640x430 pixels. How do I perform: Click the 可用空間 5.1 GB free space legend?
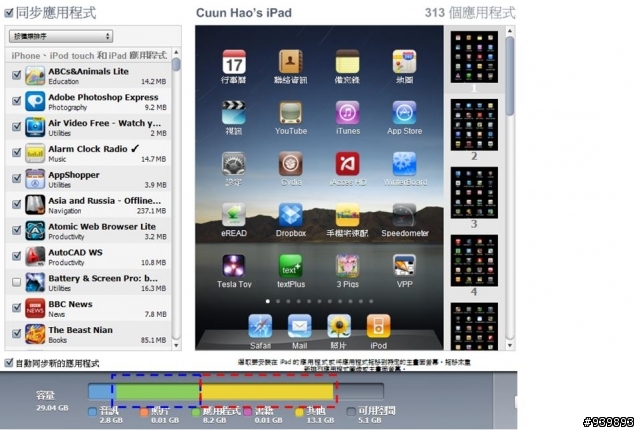371,414
